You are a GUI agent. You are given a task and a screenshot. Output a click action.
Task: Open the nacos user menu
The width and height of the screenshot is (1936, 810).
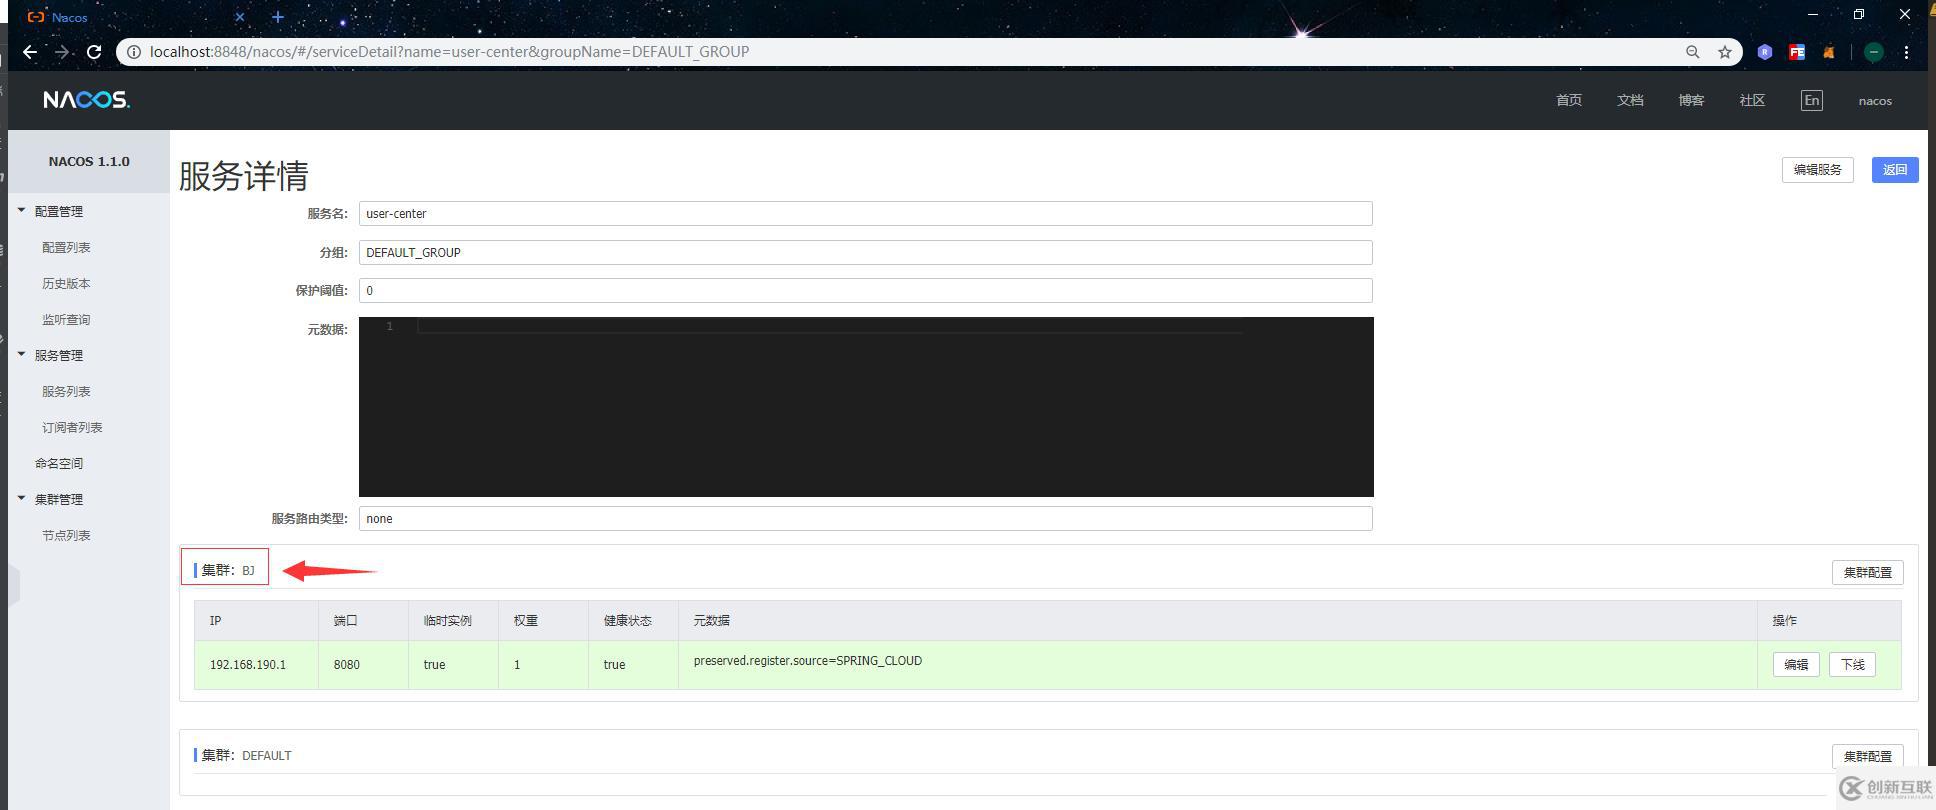[1875, 101]
